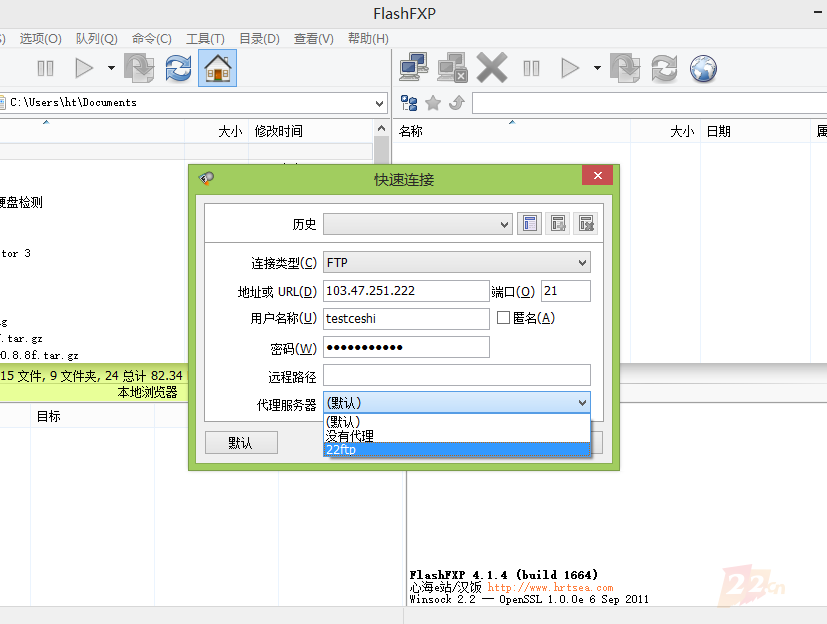
Task: Click the first history icon after 历史 dropdown
Action: coord(530,224)
